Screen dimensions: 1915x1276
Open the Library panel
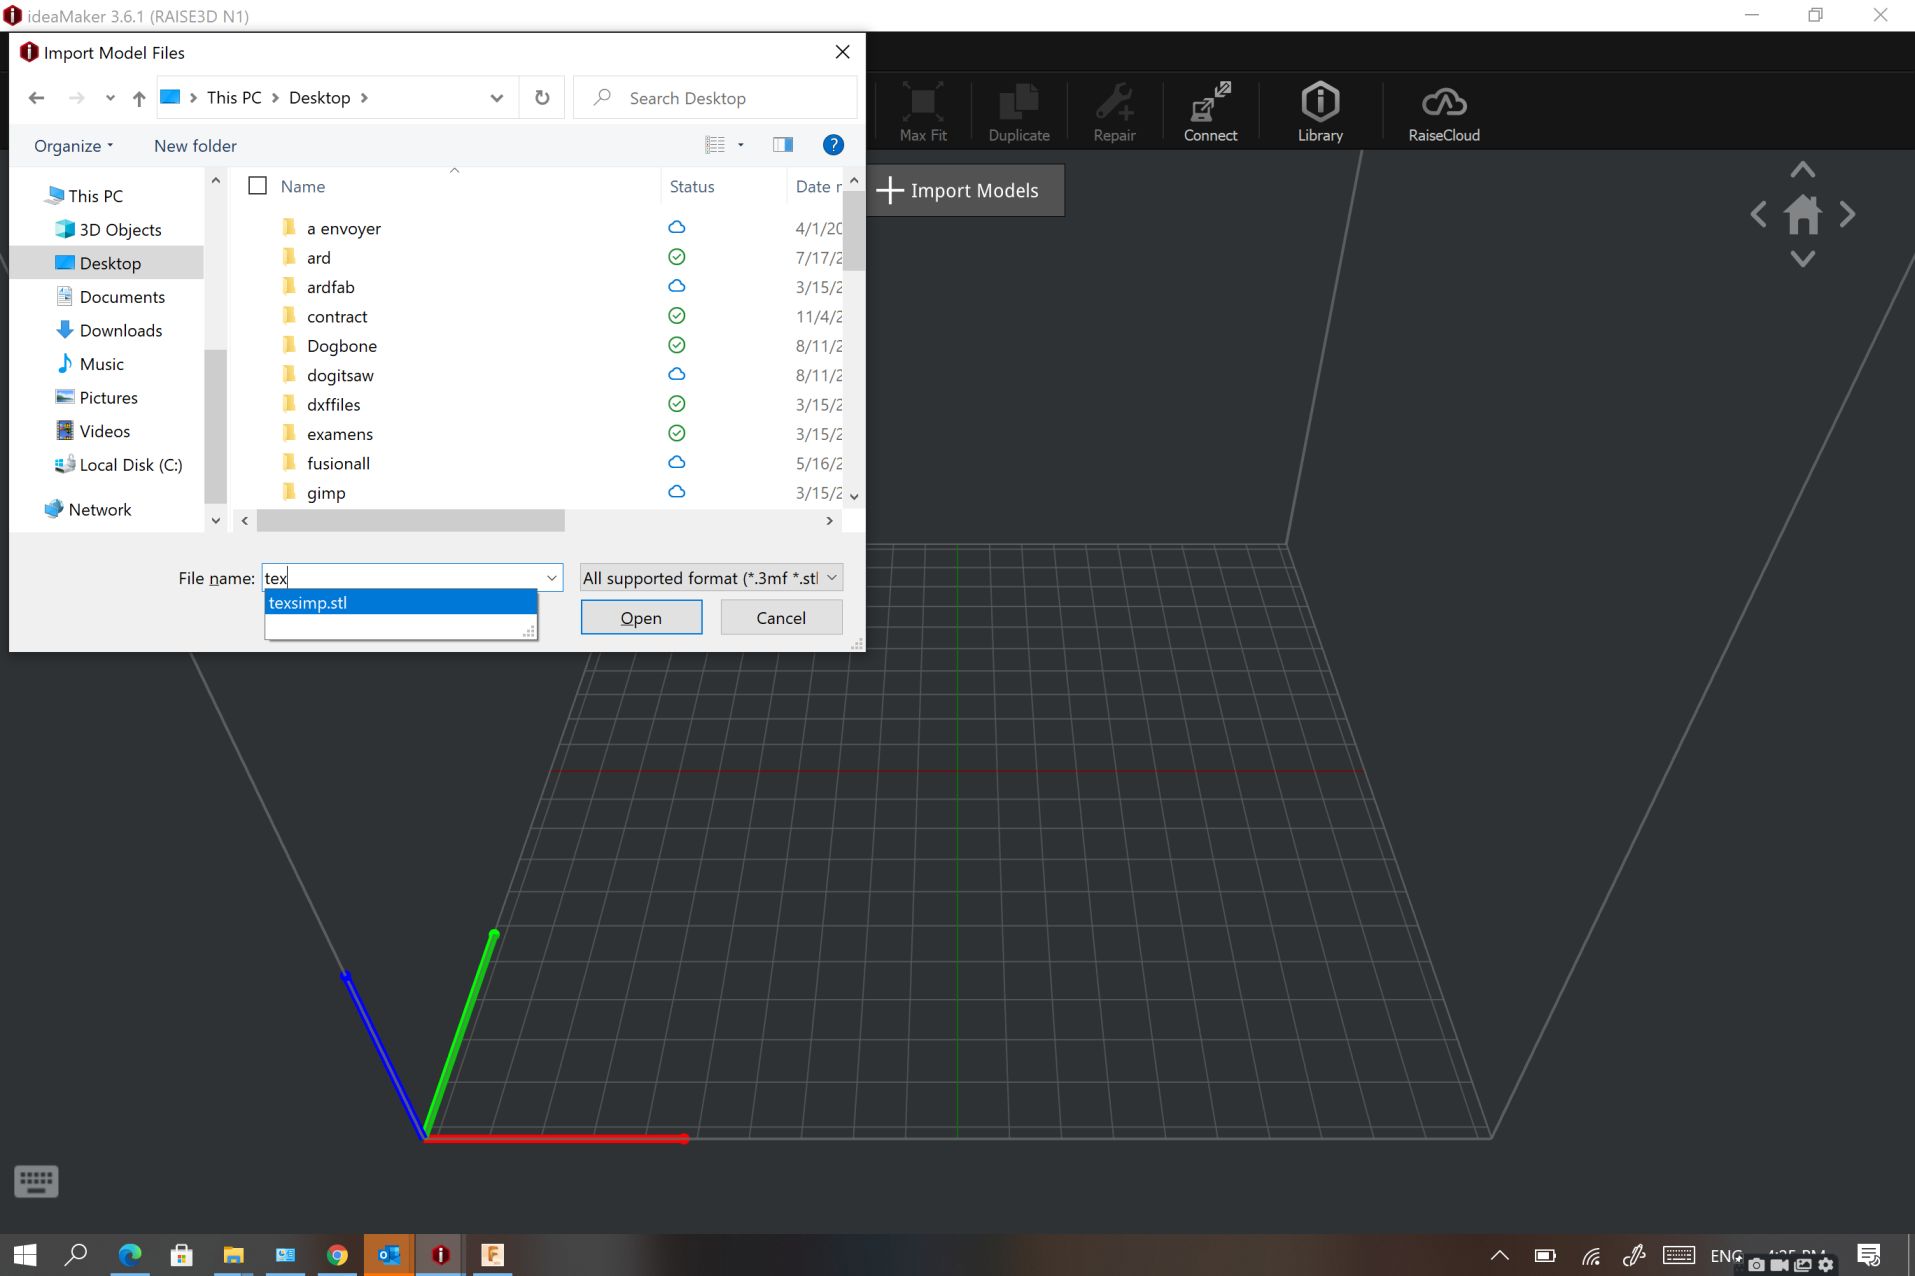pyautogui.click(x=1320, y=112)
